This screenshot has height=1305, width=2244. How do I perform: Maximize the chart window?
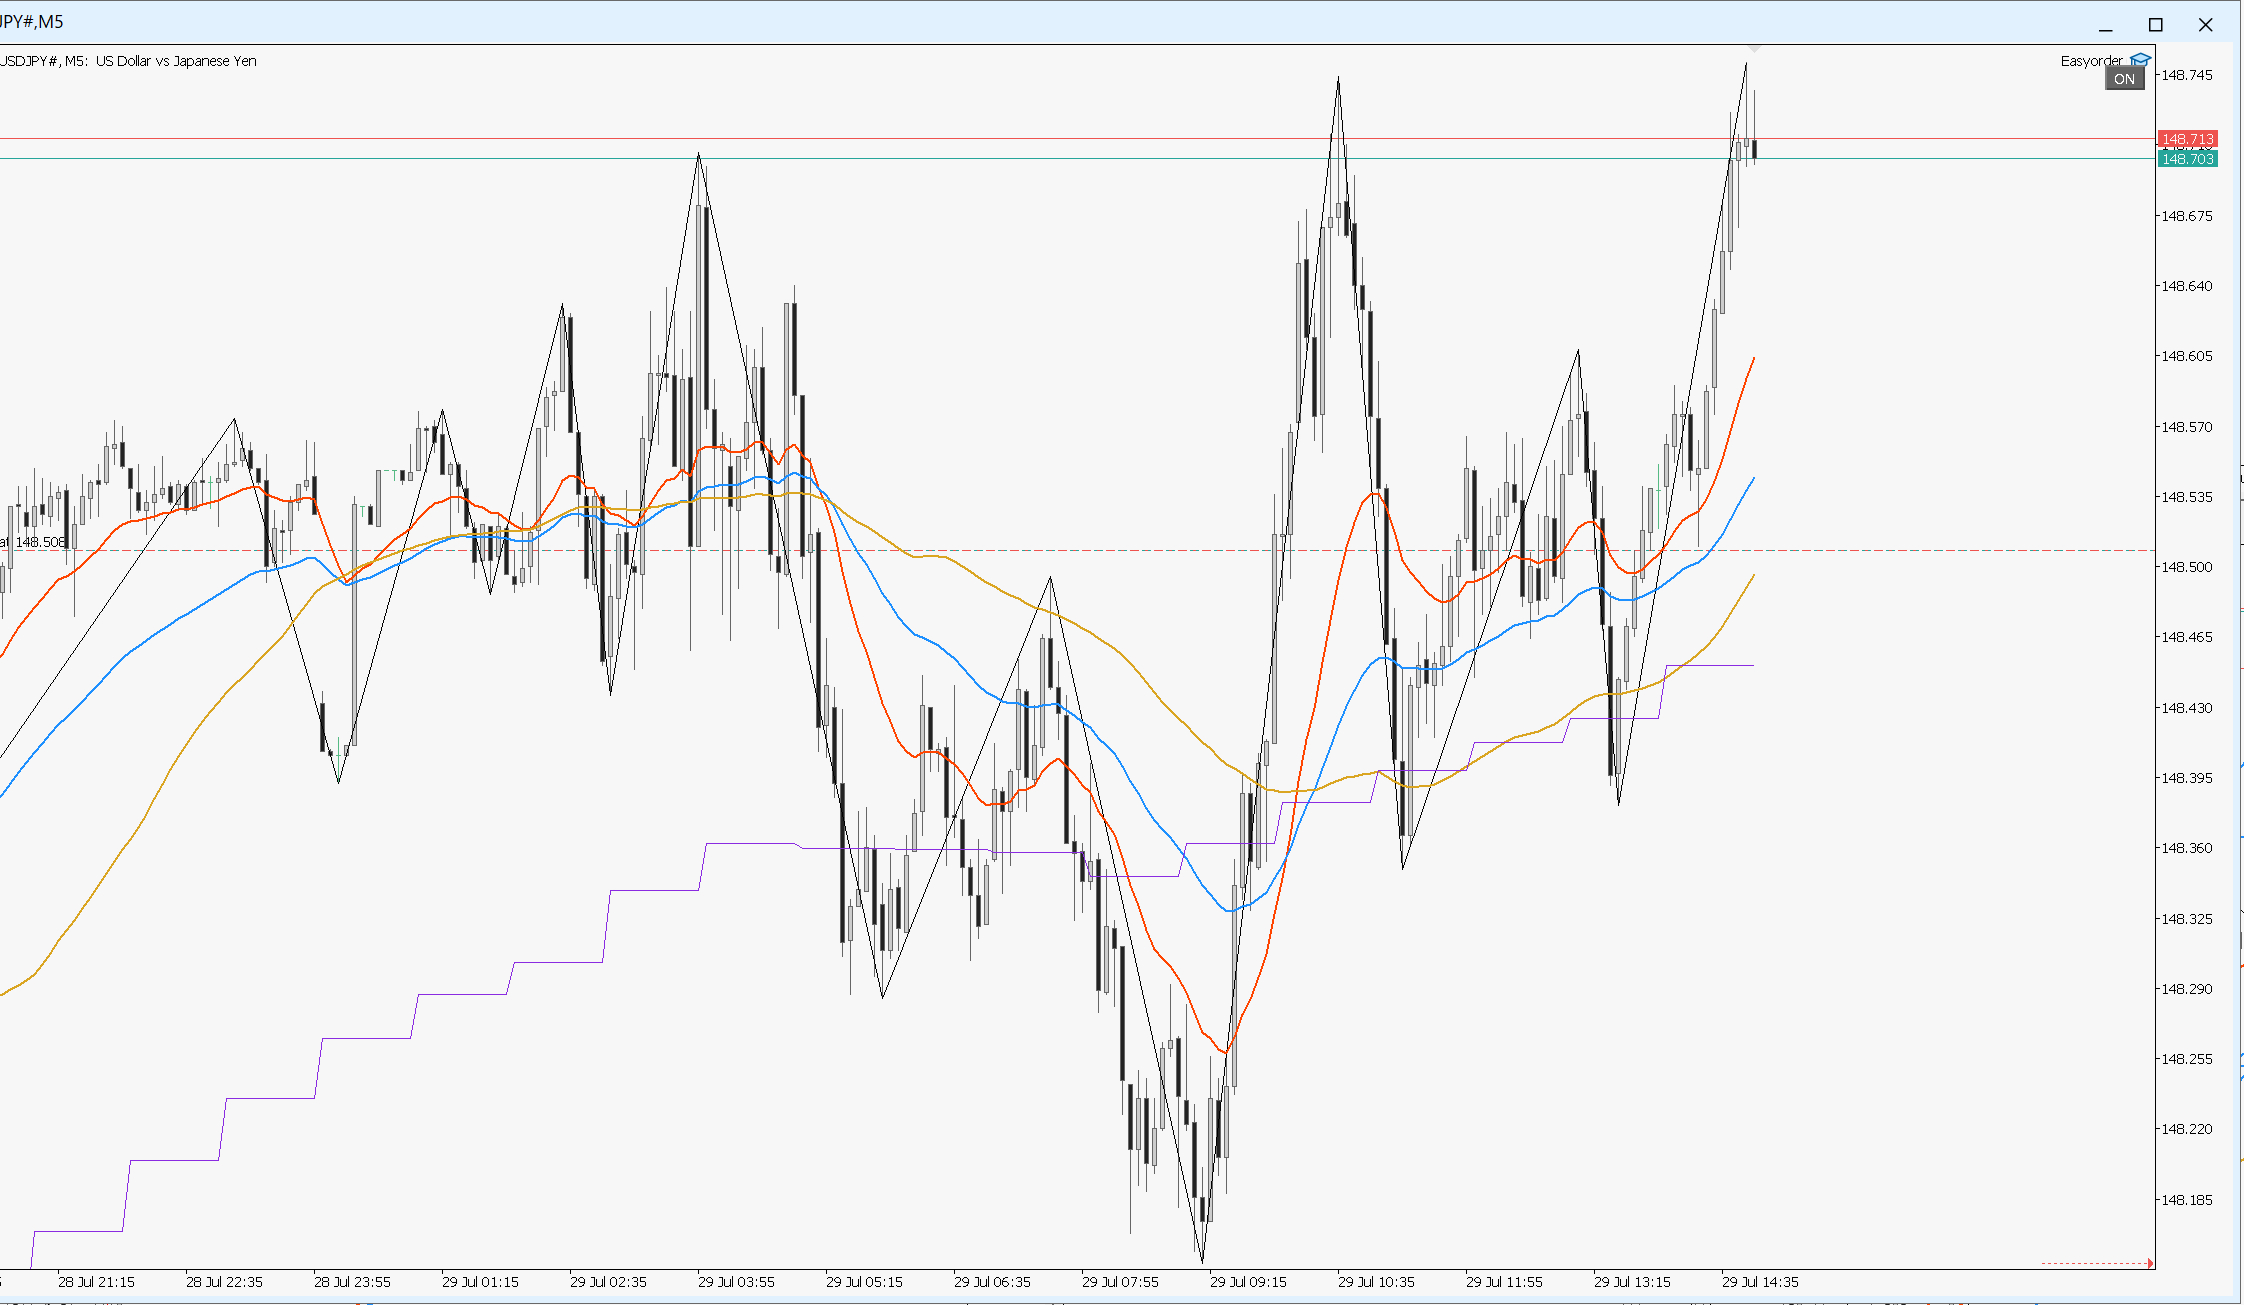coord(2156,25)
